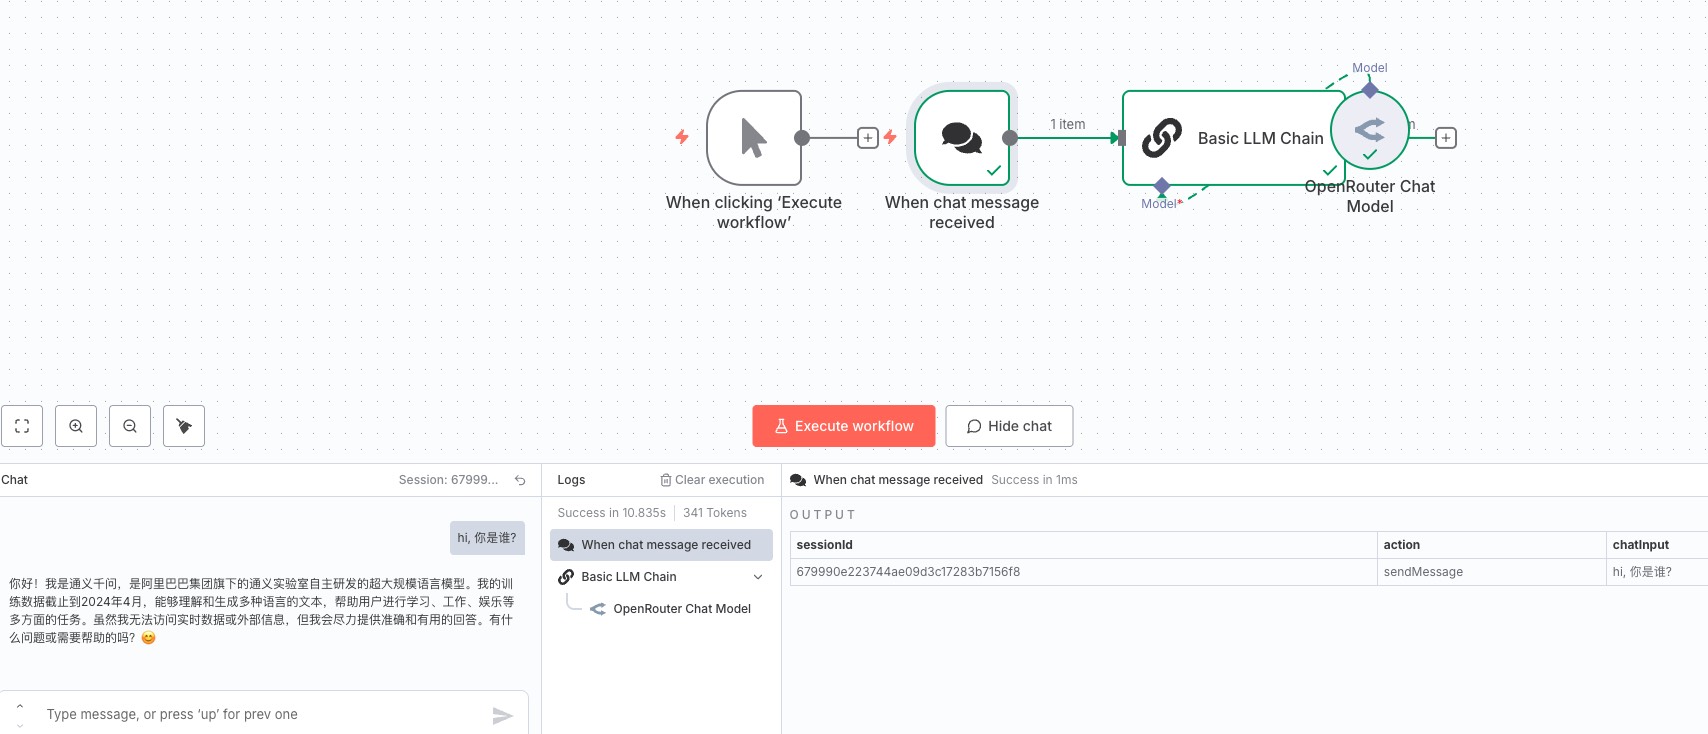
Task: Clear the execution logs
Action: tap(712, 480)
